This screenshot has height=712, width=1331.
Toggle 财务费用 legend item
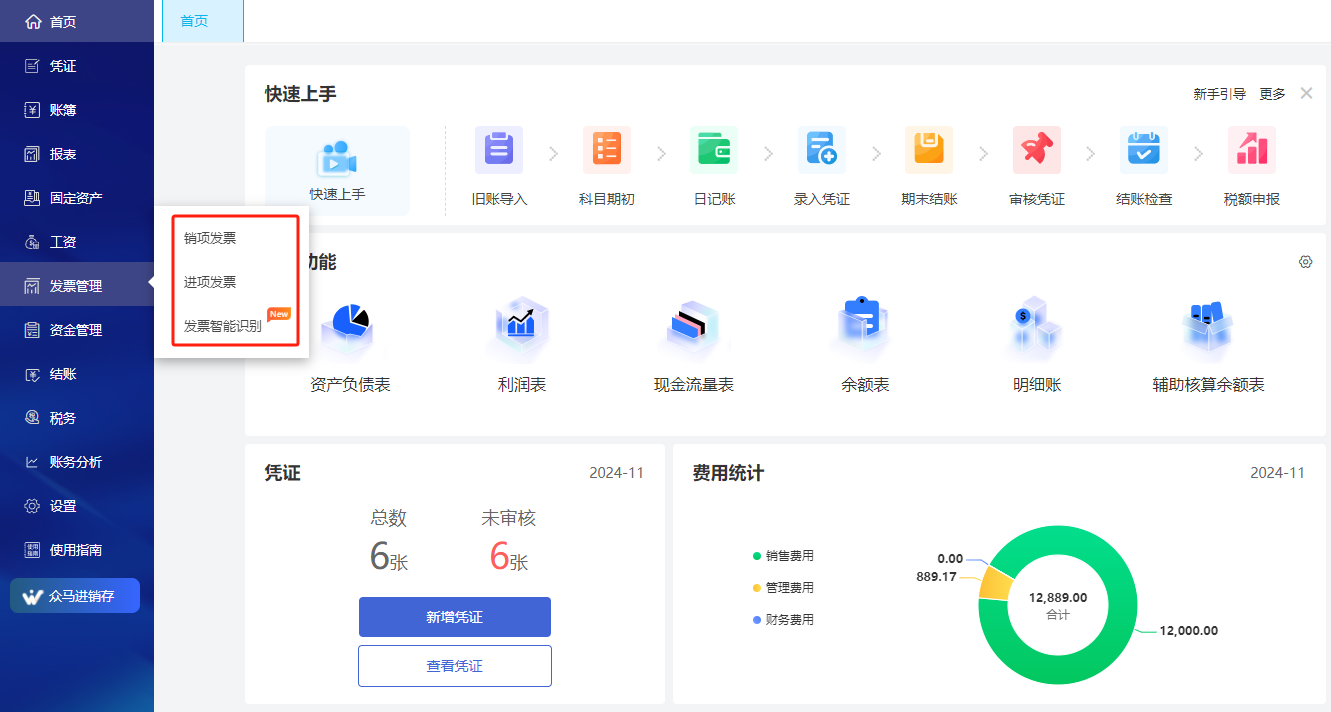point(783,620)
